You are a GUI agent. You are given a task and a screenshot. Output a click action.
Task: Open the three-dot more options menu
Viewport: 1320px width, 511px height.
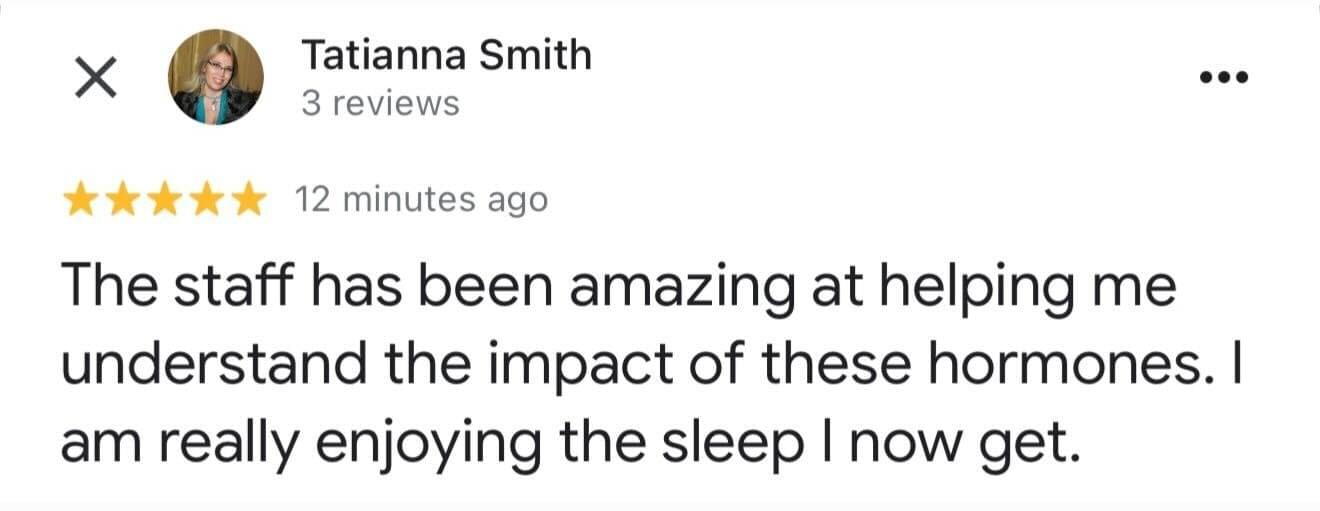coord(1226,77)
